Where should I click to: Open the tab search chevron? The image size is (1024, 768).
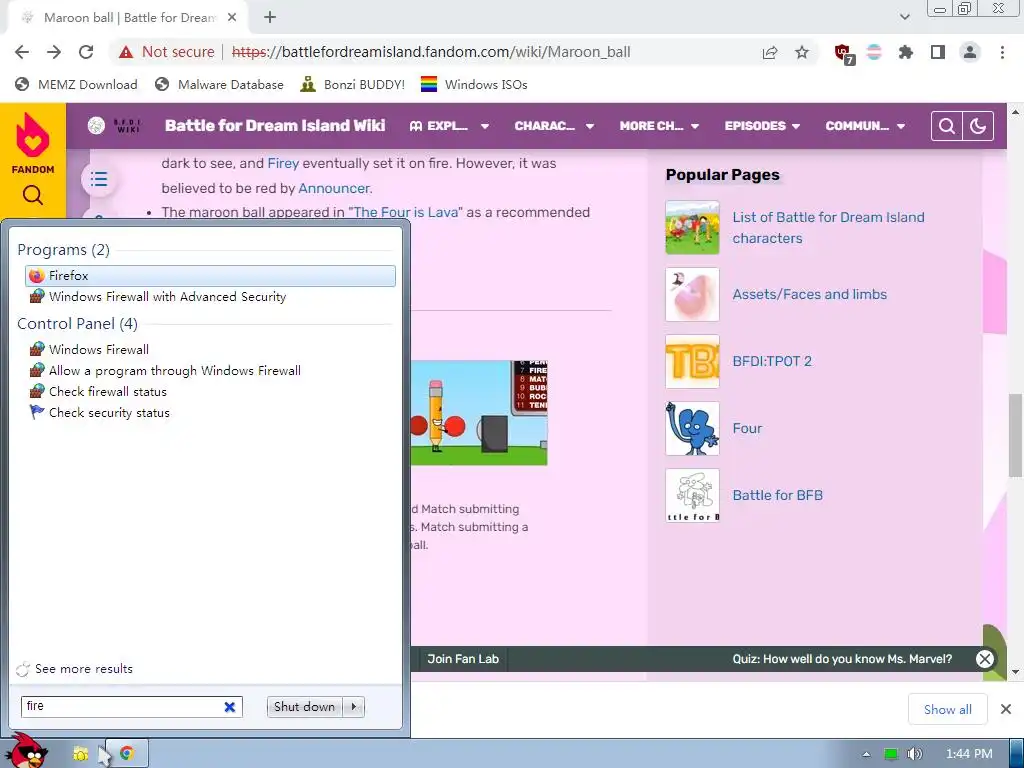(x=904, y=18)
